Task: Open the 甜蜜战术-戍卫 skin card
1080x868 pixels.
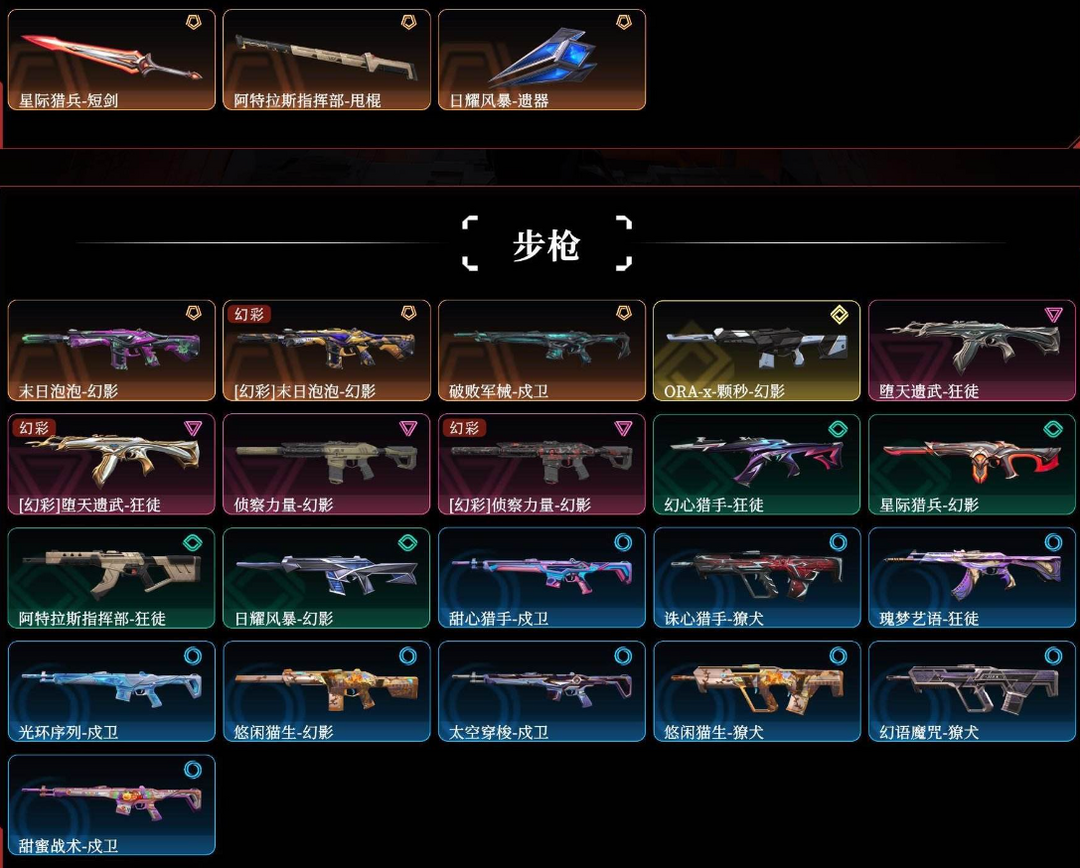Action: (x=112, y=805)
